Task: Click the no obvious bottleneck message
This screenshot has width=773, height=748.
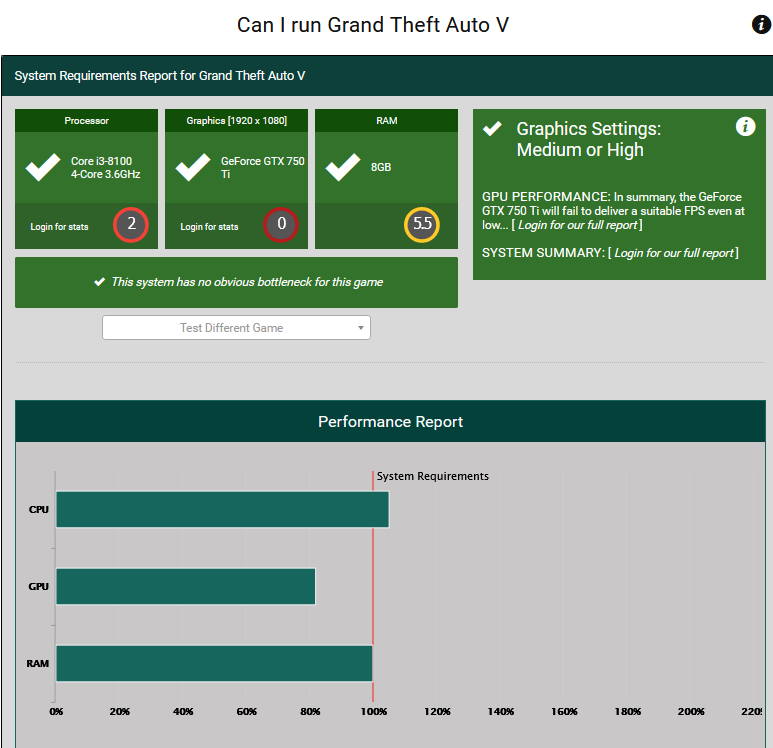Action: pyautogui.click(x=247, y=282)
